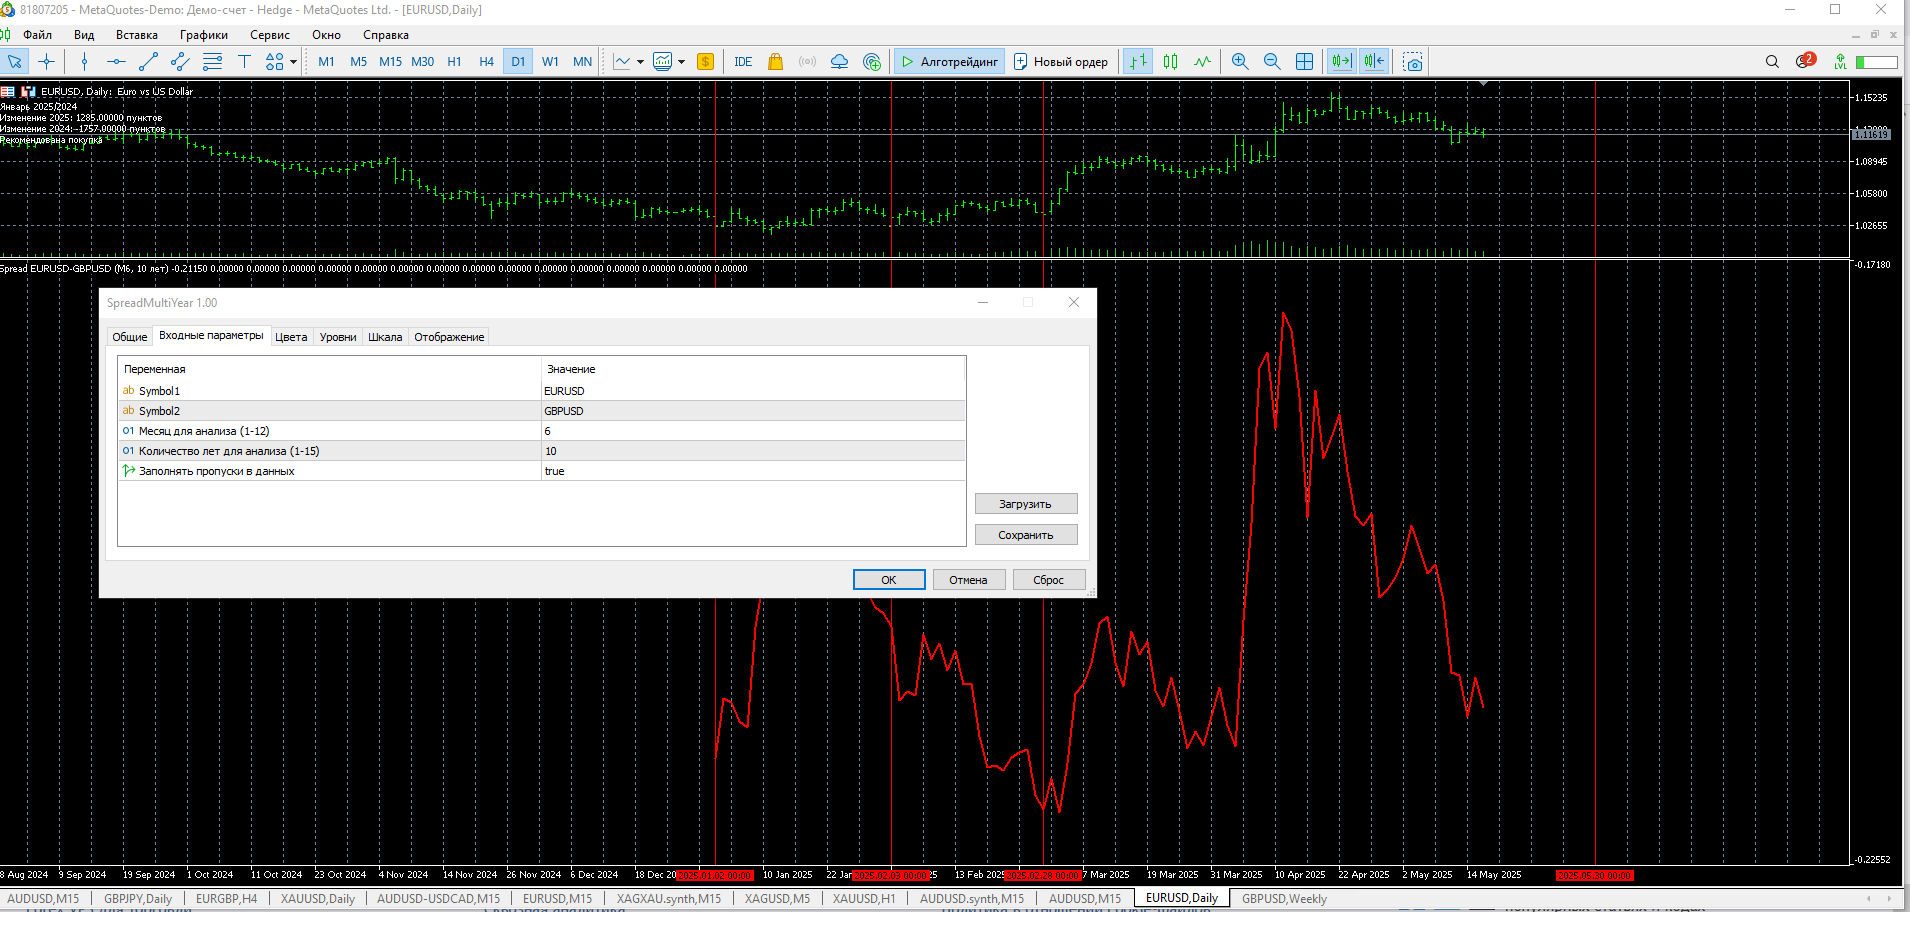Select the text label drawing tool
The width and height of the screenshot is (1910, 928).
[244, 62]
